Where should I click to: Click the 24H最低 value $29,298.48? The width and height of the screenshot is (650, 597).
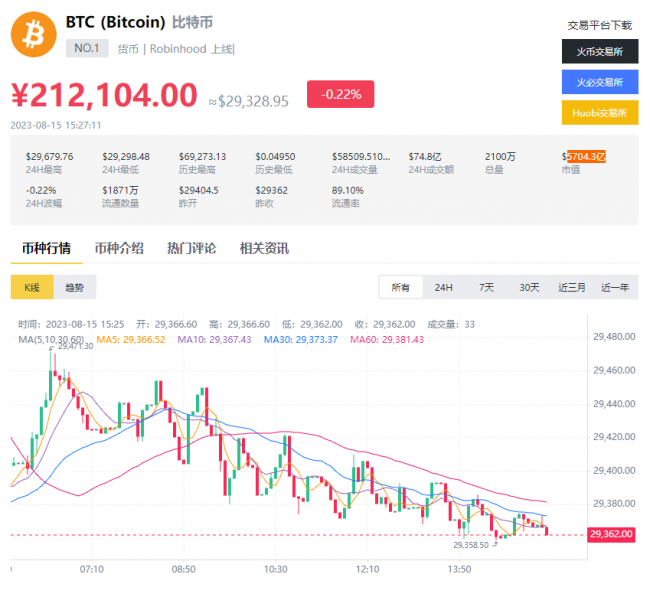coord(126,156)
